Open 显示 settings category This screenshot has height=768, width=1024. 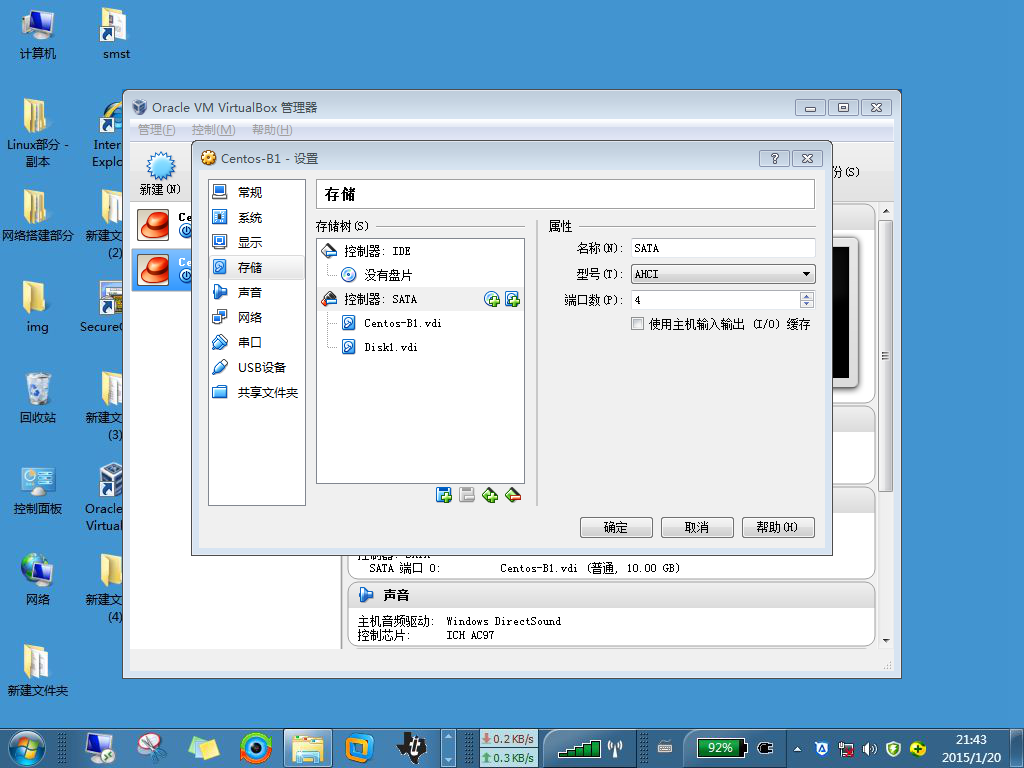tap(257, 242)
